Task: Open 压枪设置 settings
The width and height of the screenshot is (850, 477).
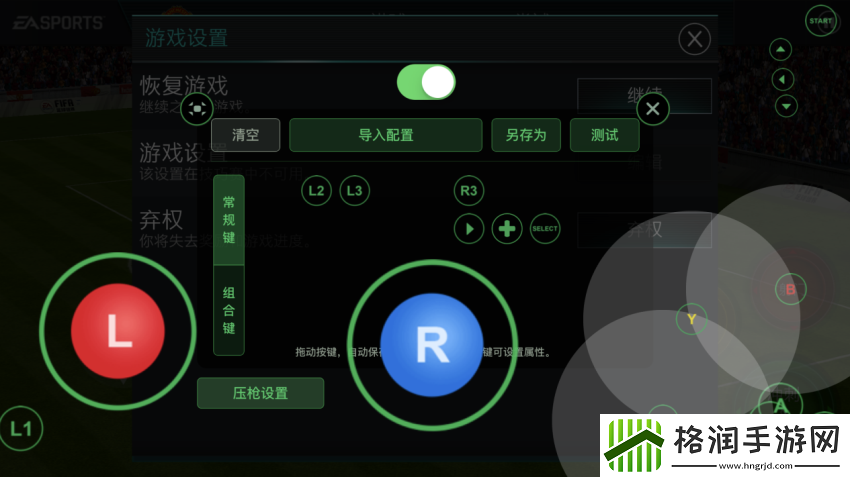Action: [260, 393]
